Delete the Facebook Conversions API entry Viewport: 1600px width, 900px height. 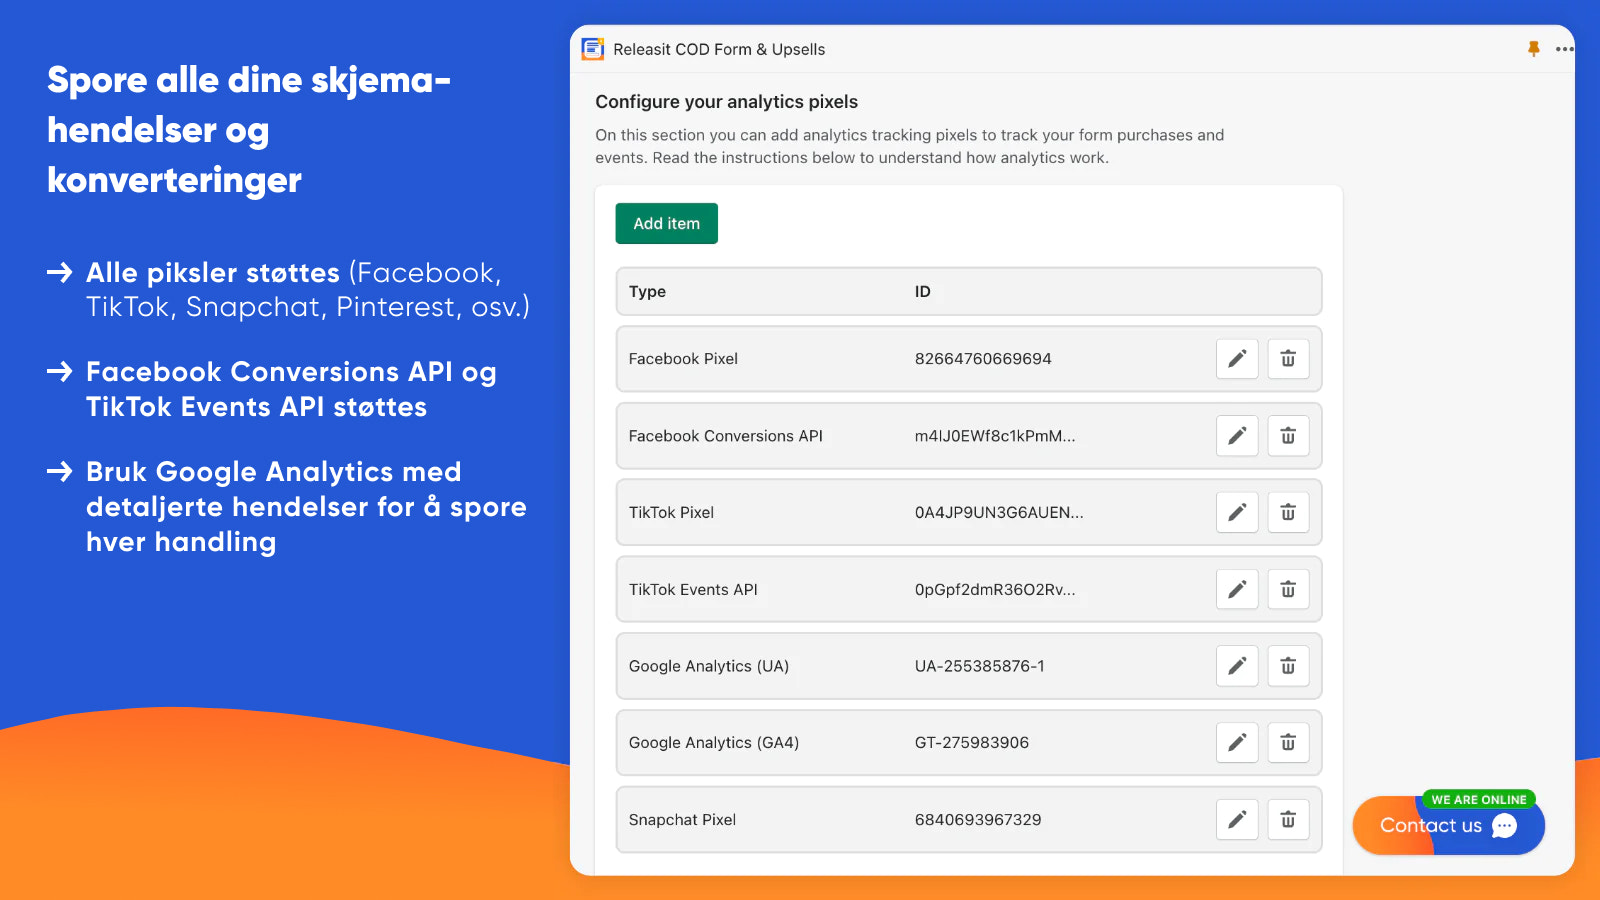coord(1288,436)
